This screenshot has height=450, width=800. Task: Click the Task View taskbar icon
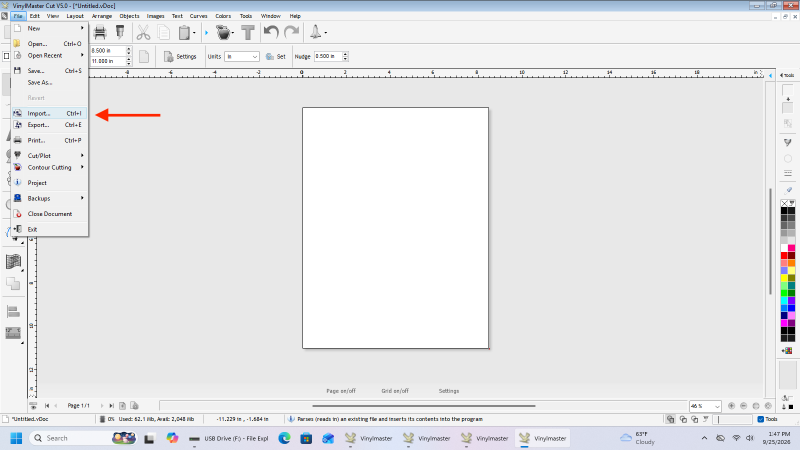click(x=149, y=438)
